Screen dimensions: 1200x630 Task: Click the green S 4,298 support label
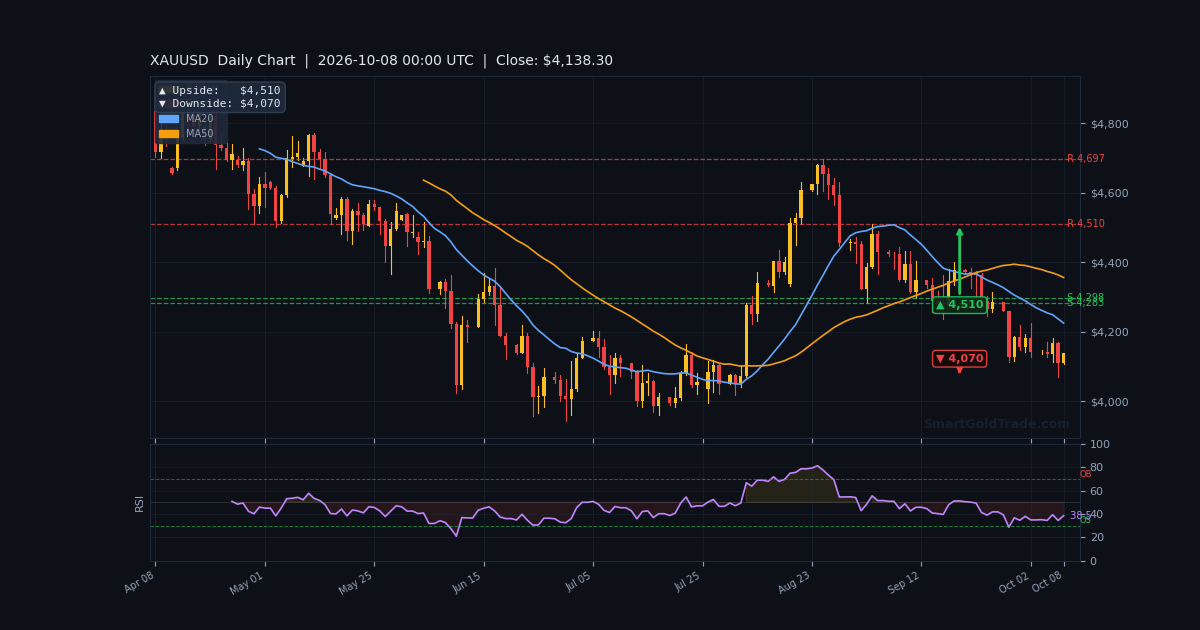click(1085, 297)
